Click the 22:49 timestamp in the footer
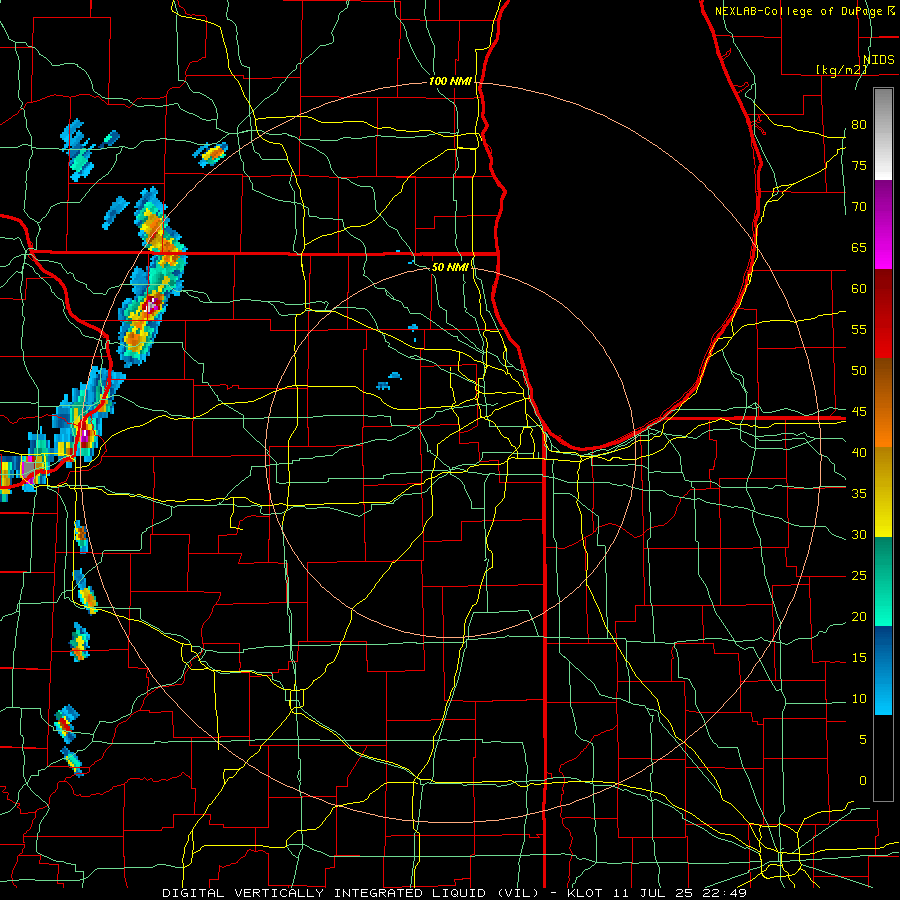 pyautogui.click(x=725, y=893)
